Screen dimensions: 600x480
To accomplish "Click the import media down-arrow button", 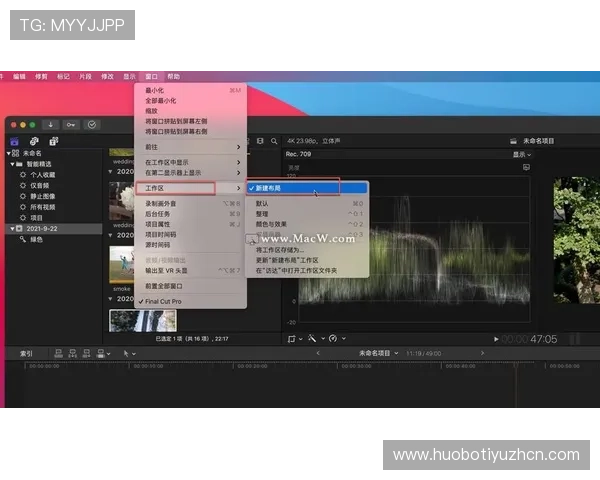I will point(51,125).
